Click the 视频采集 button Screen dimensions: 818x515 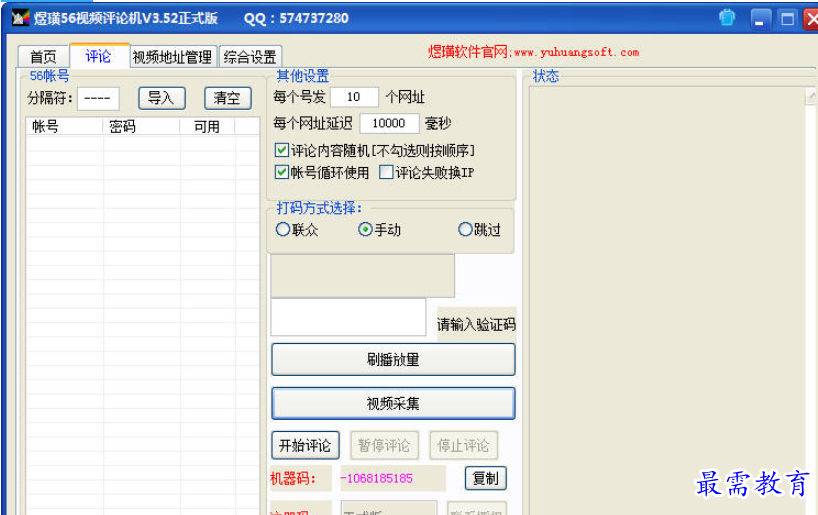(x=393, y=403)
